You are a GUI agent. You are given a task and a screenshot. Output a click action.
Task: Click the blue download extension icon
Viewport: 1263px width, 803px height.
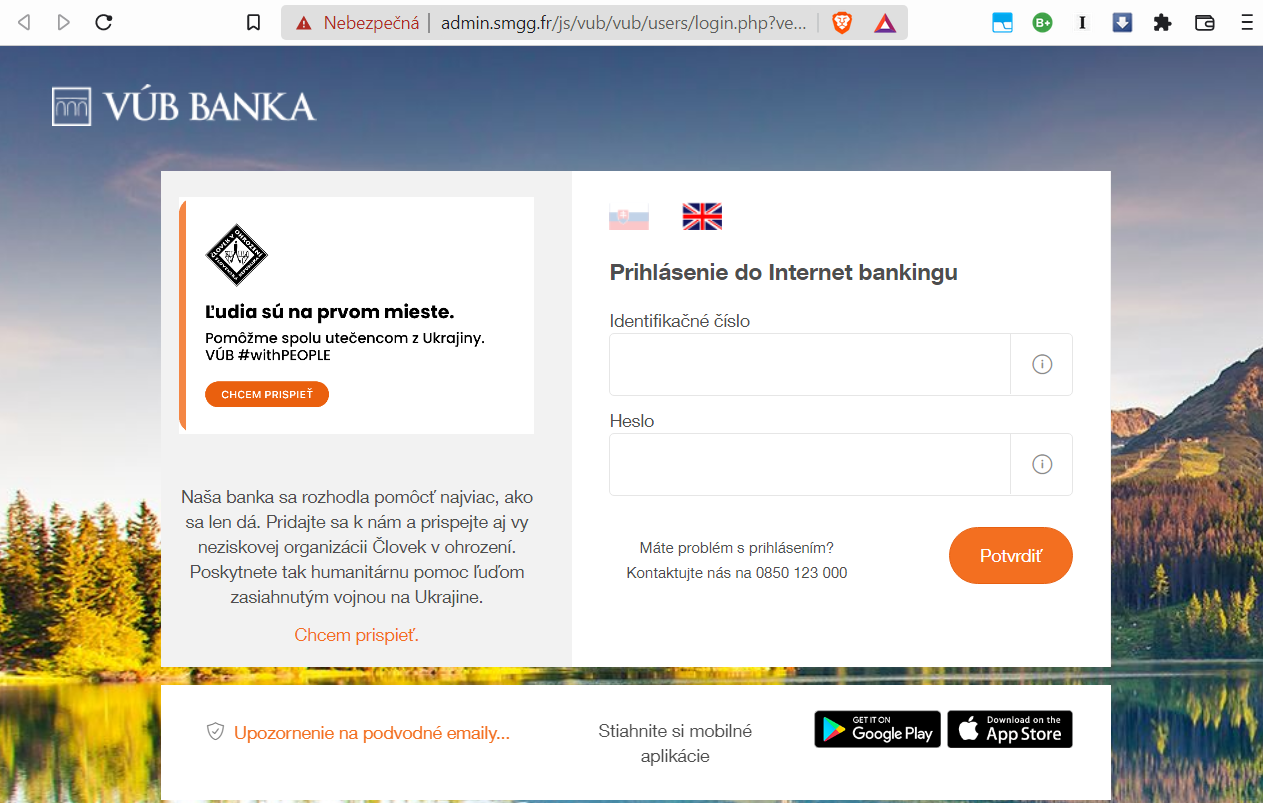pos(1122,22)
